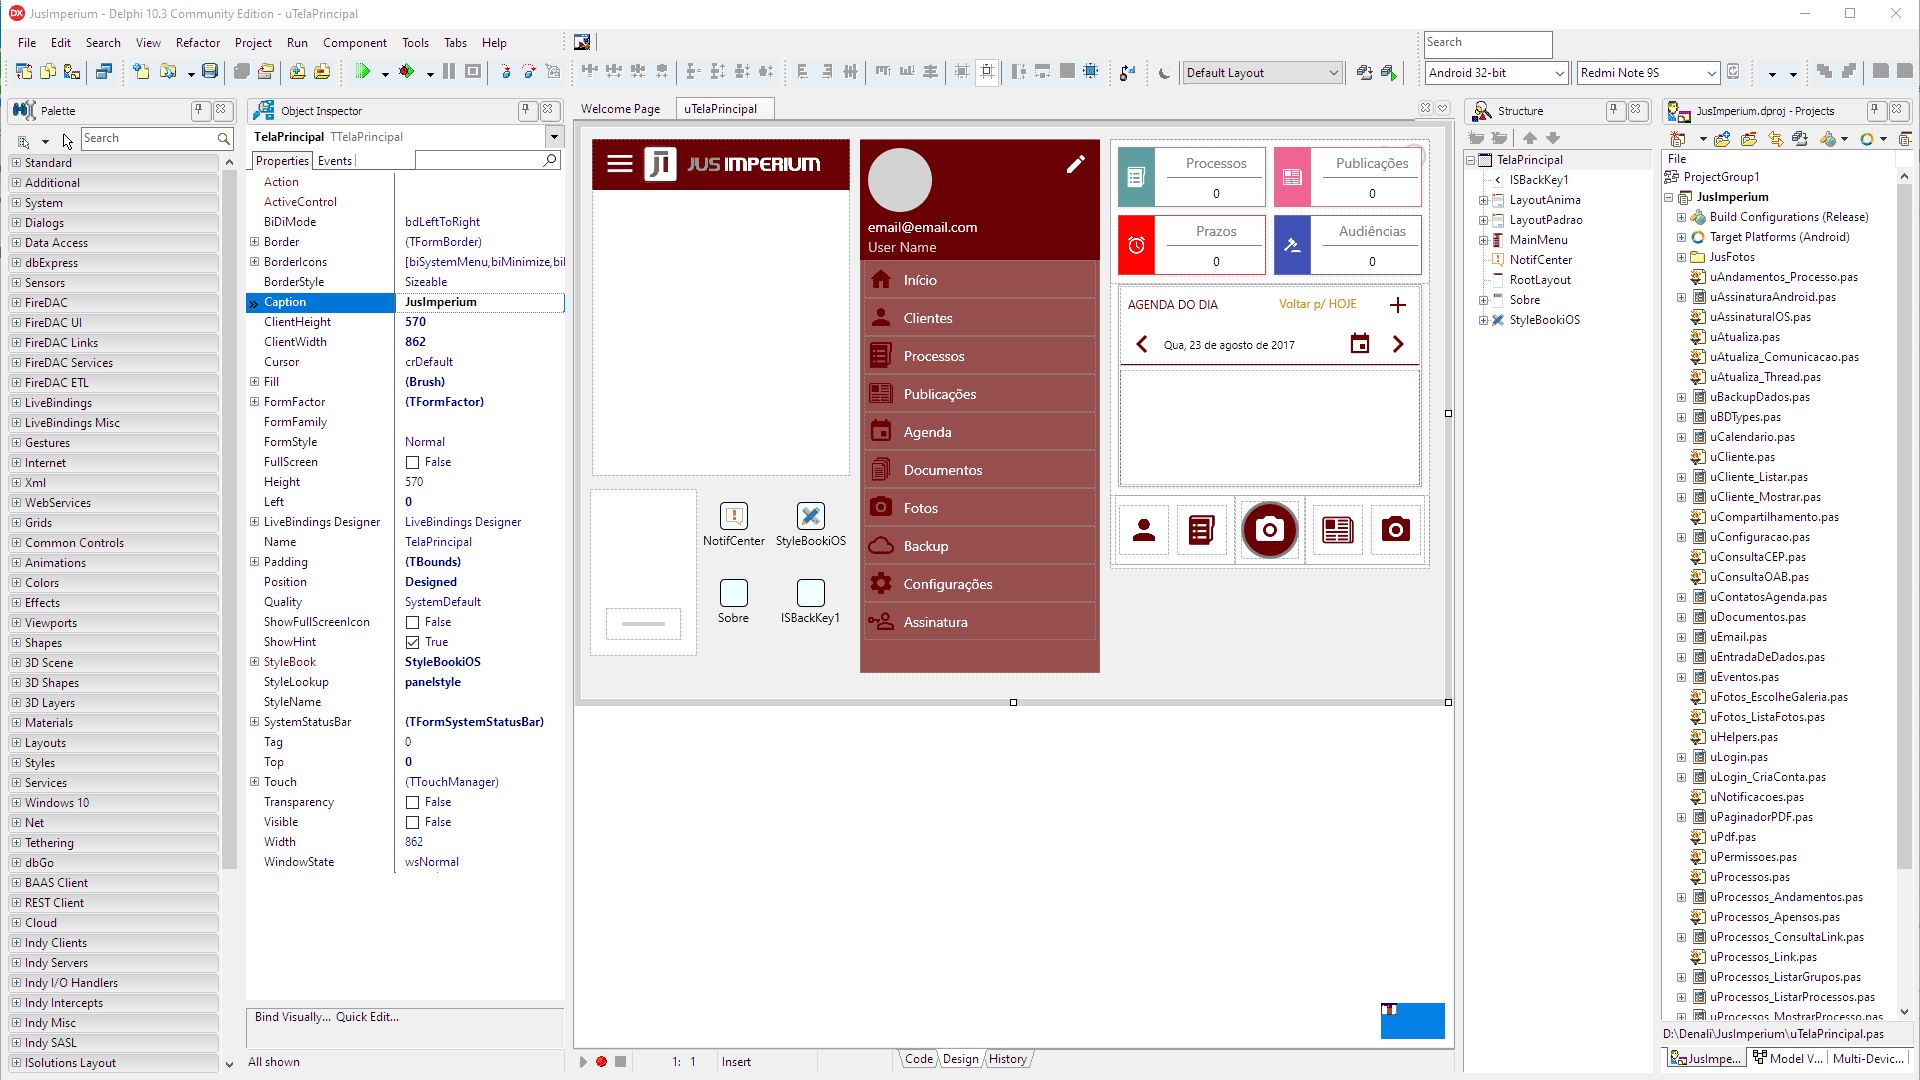Click the macro record red circle button
This screenshot has width=1920, height=1080.
[601, 1062]
